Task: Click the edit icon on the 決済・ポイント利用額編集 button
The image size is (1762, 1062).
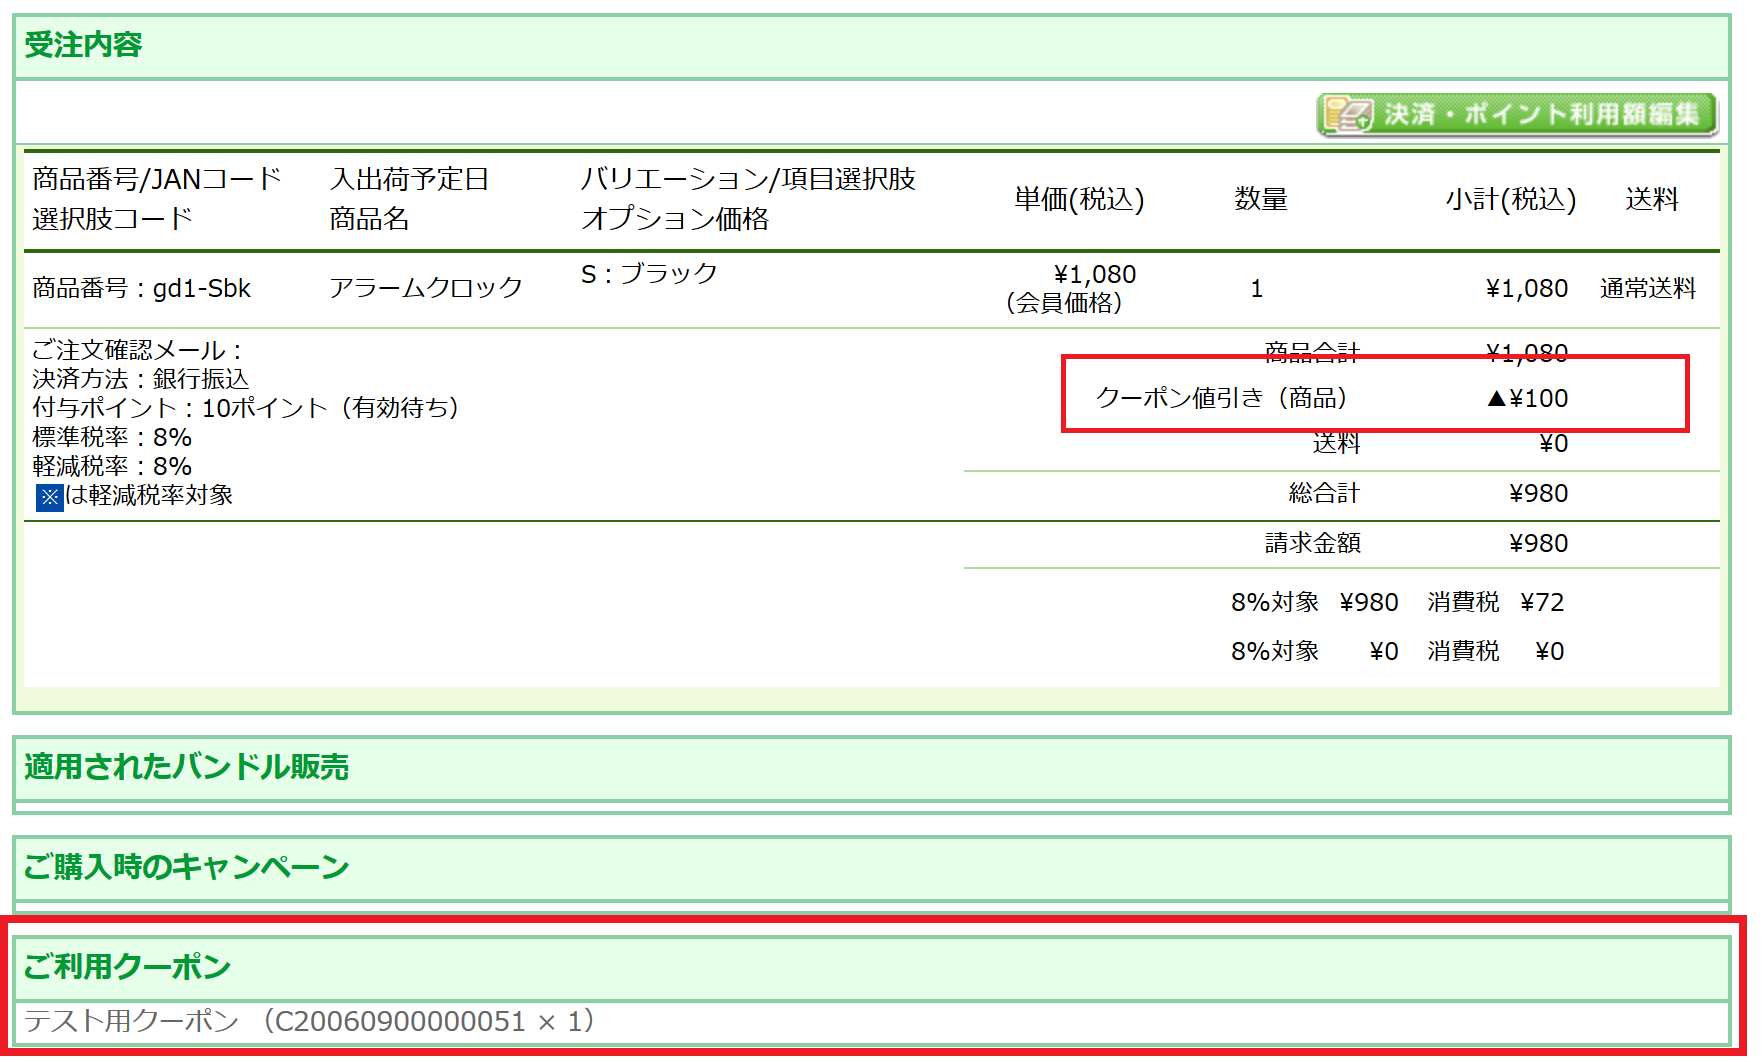Action: (1347, 114)
